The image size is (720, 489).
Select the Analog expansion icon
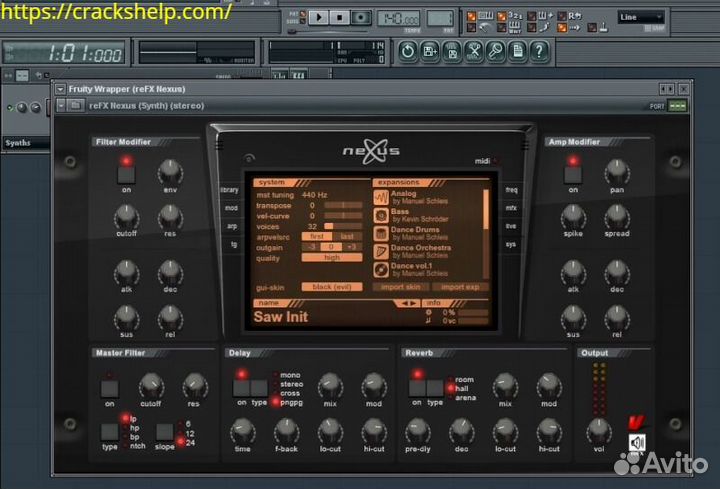(381, 197)
